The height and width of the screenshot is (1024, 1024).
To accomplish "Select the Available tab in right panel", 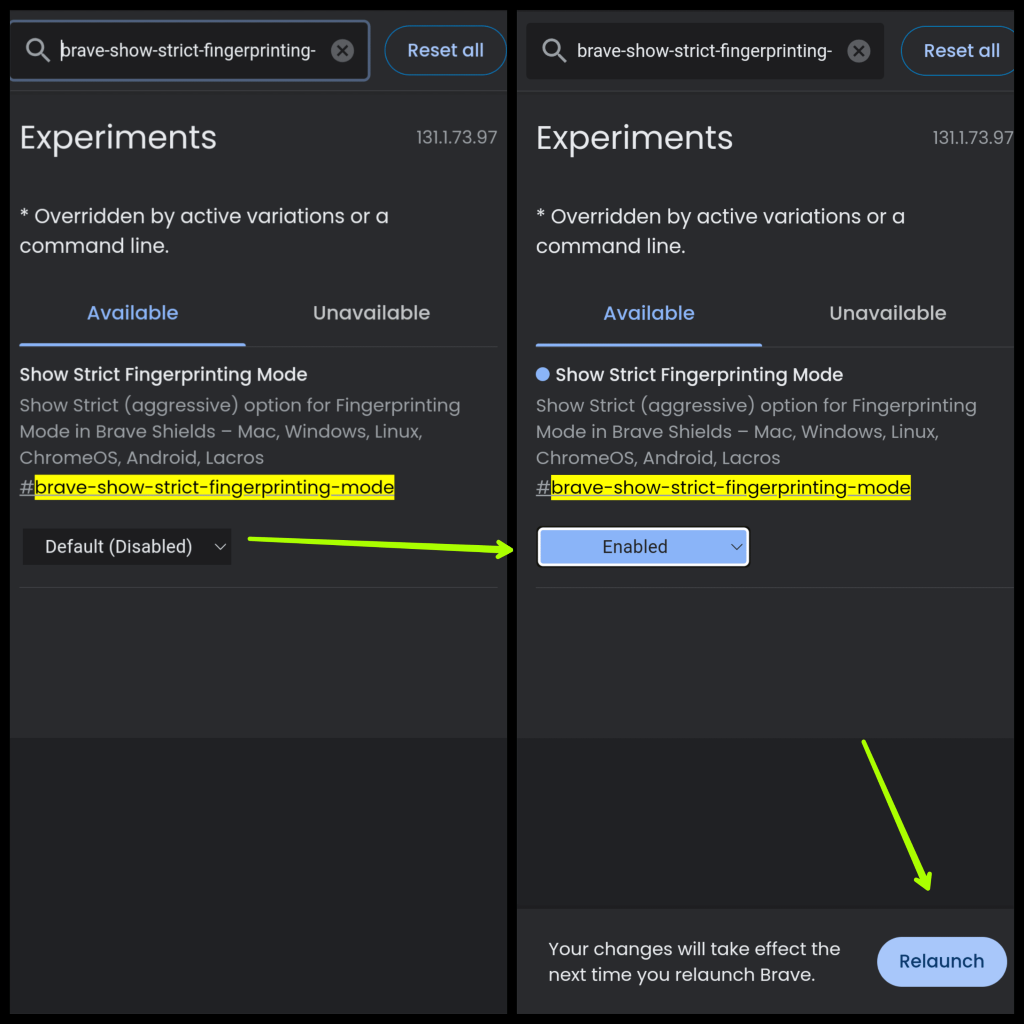I will 648,313.
